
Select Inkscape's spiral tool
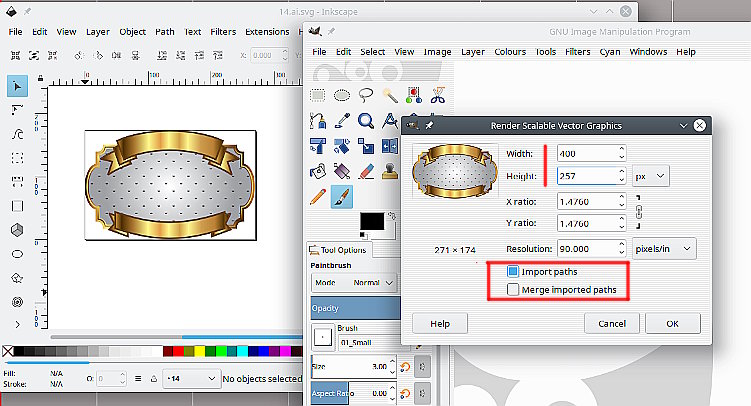17,302
